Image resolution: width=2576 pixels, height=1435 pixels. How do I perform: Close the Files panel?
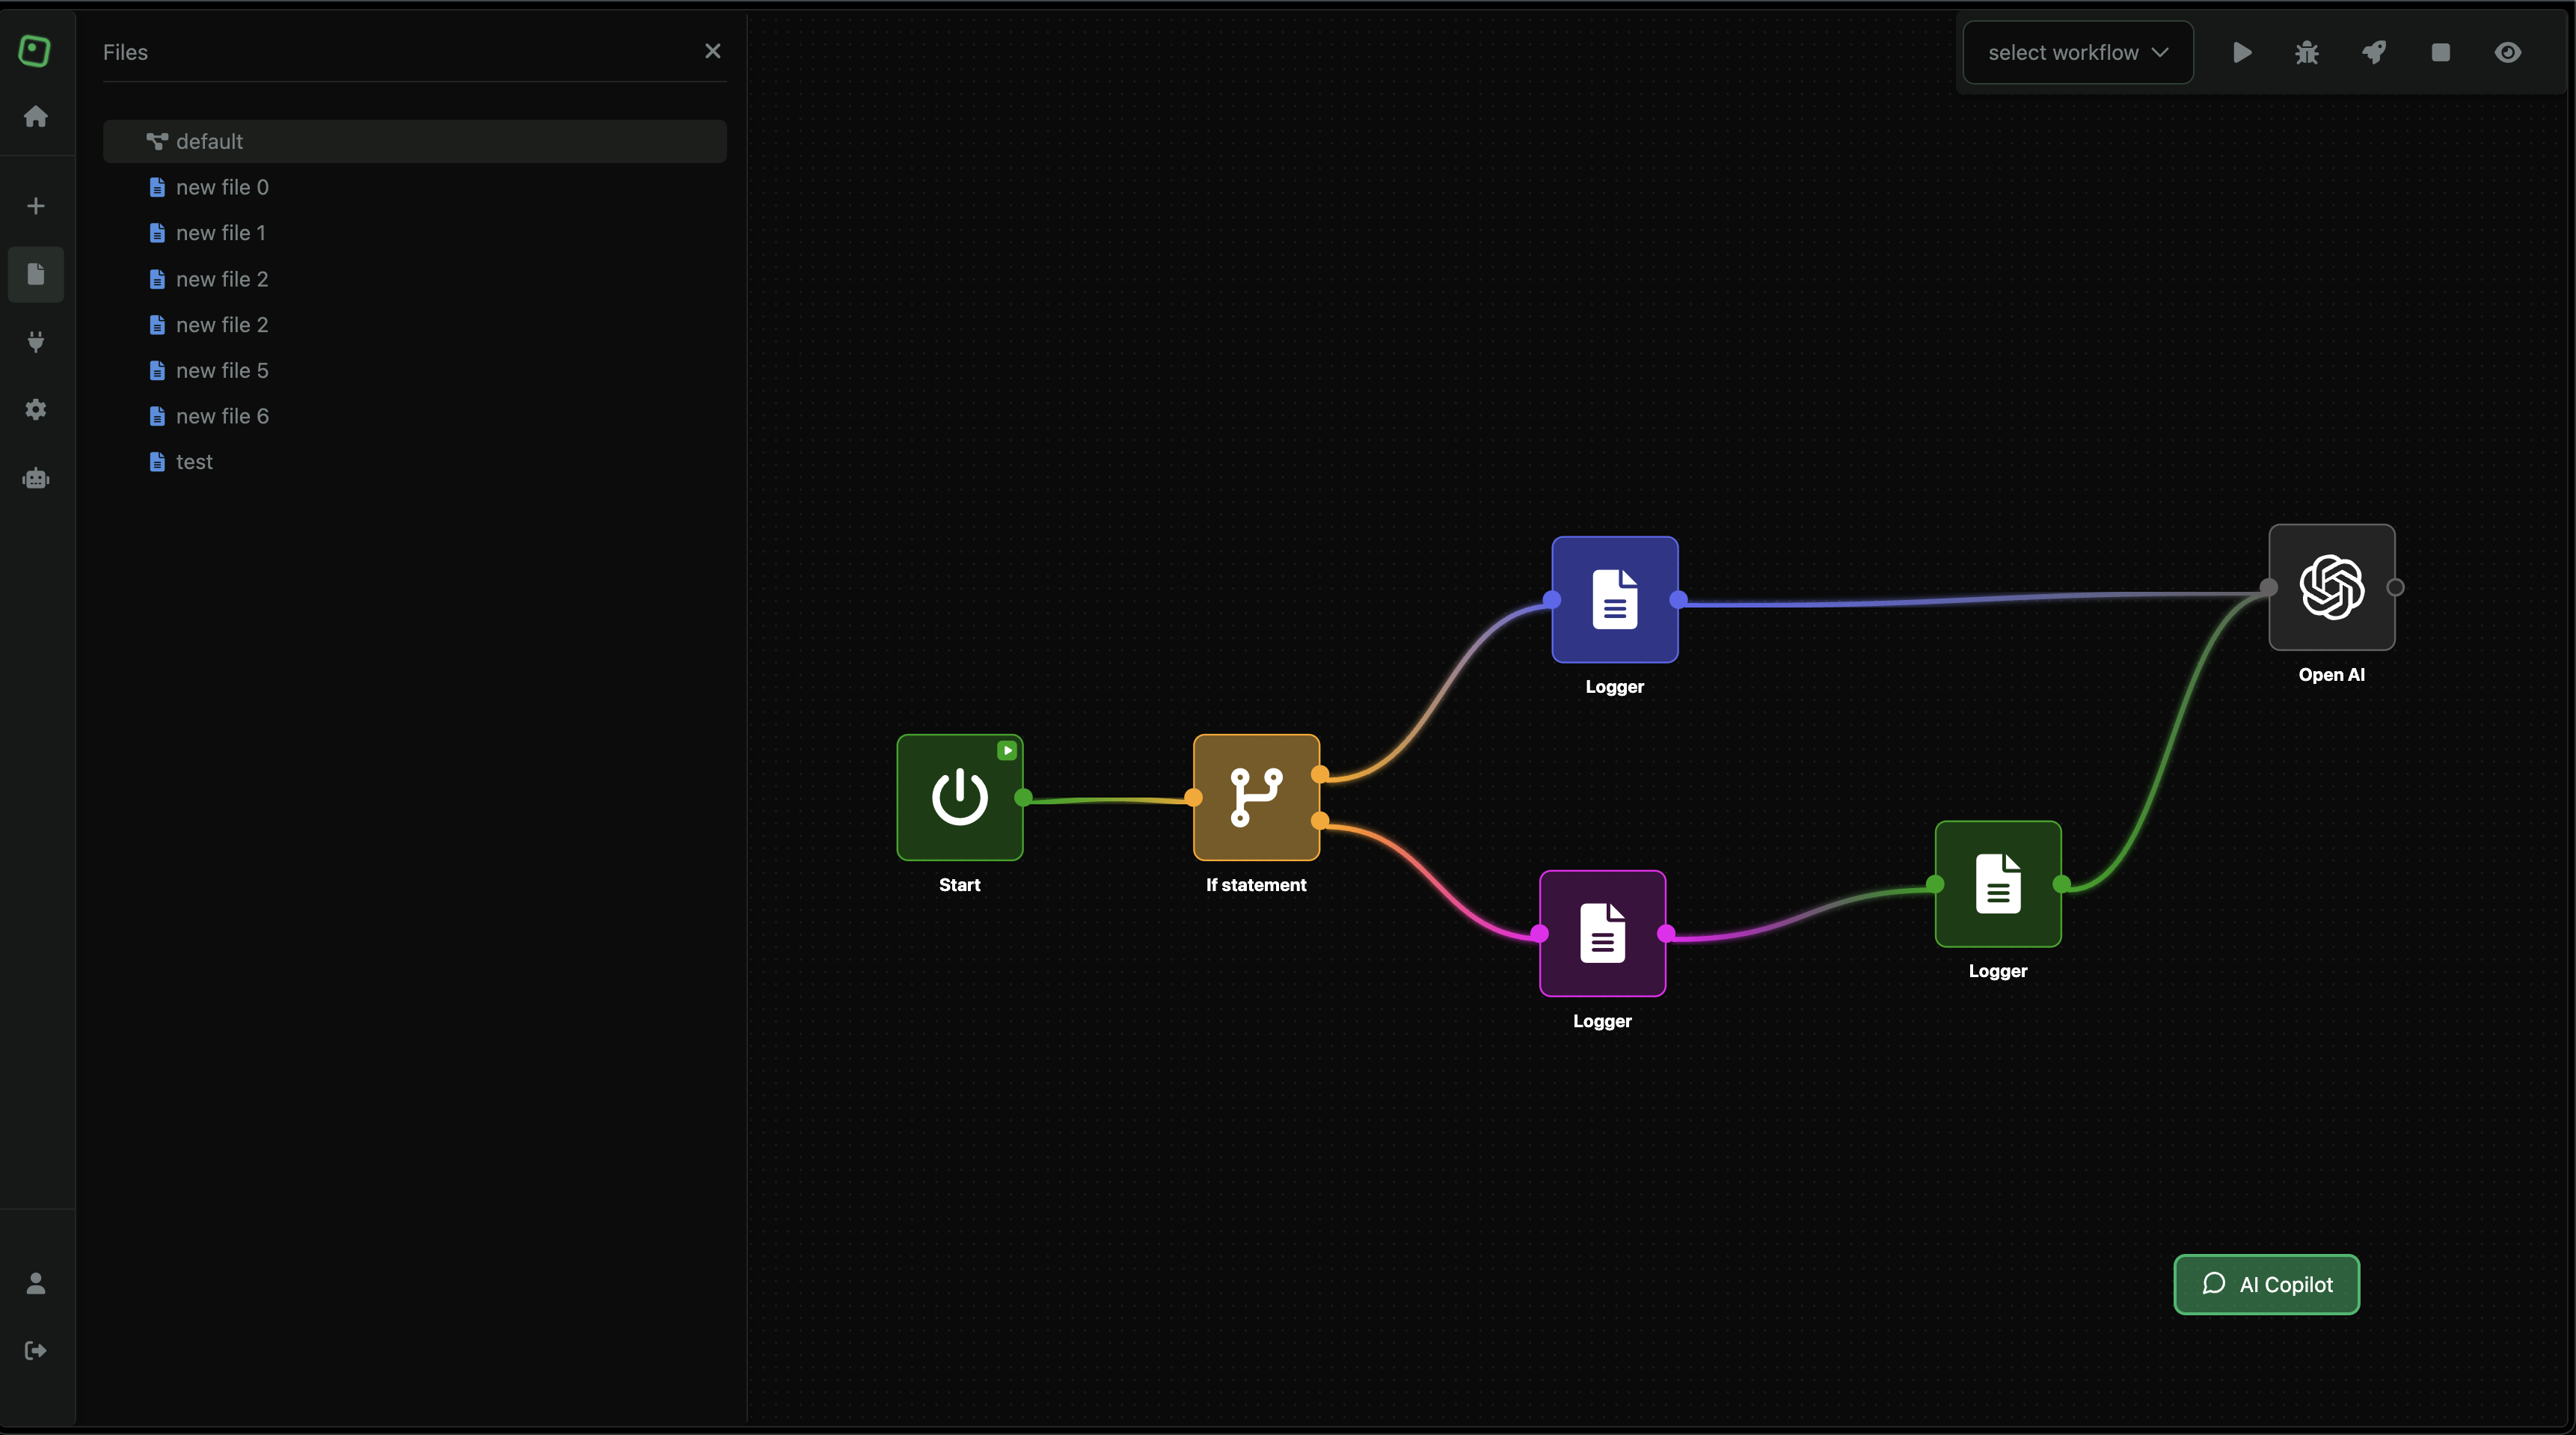(713, 51)
